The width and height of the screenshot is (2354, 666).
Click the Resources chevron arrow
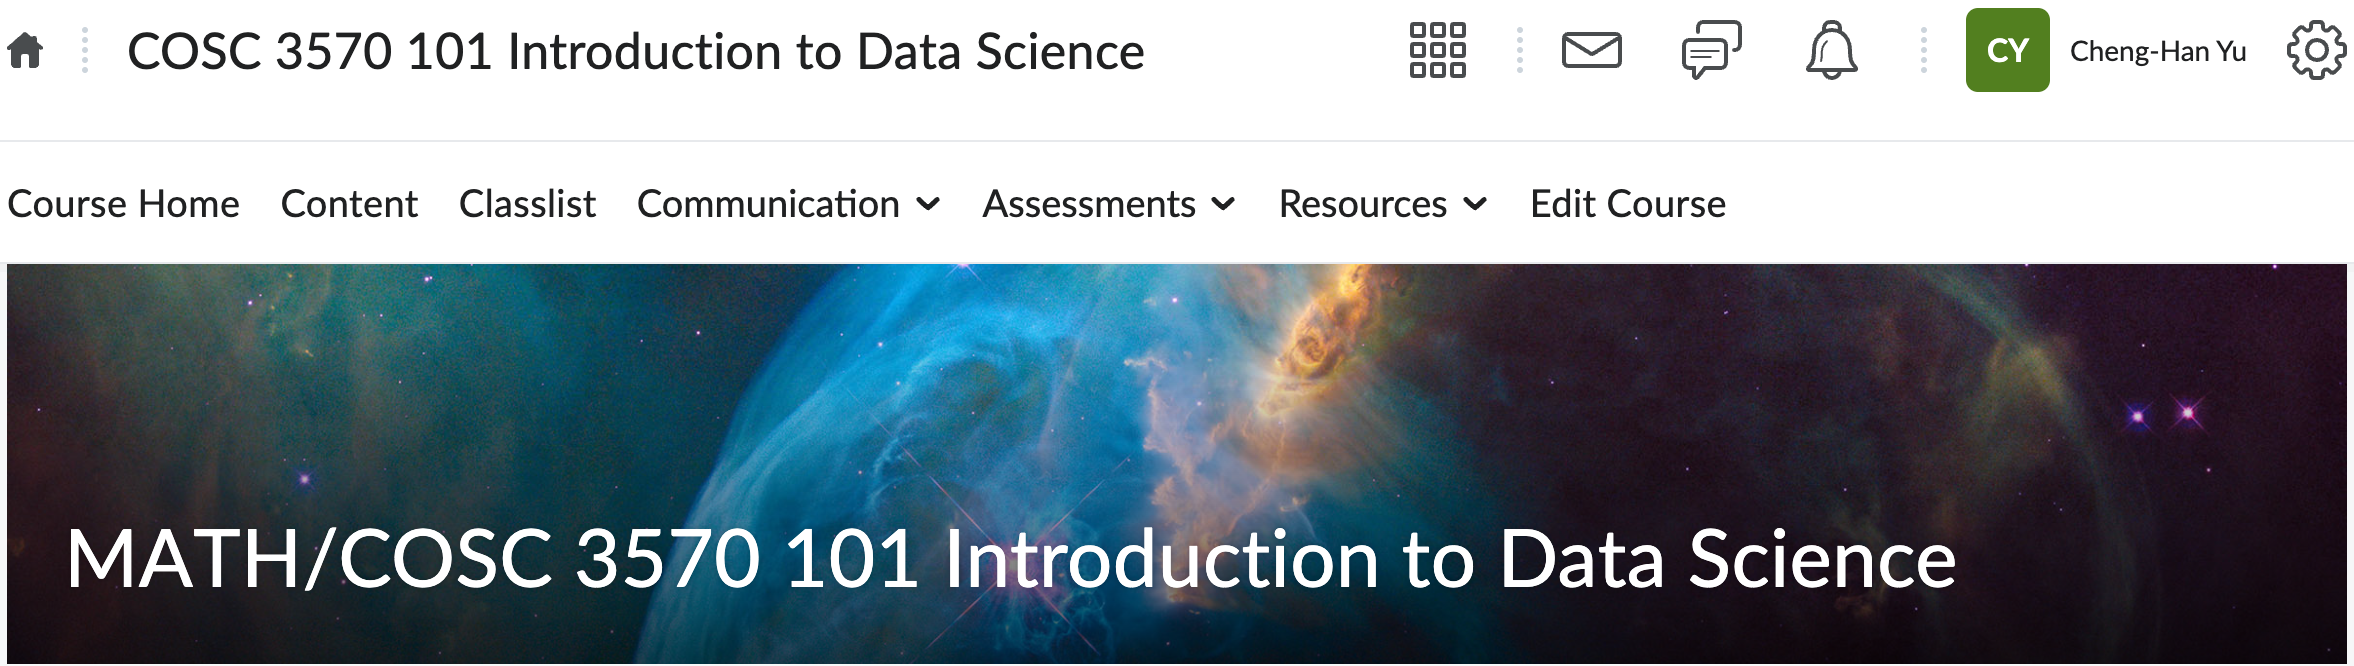pos(1475,205)
